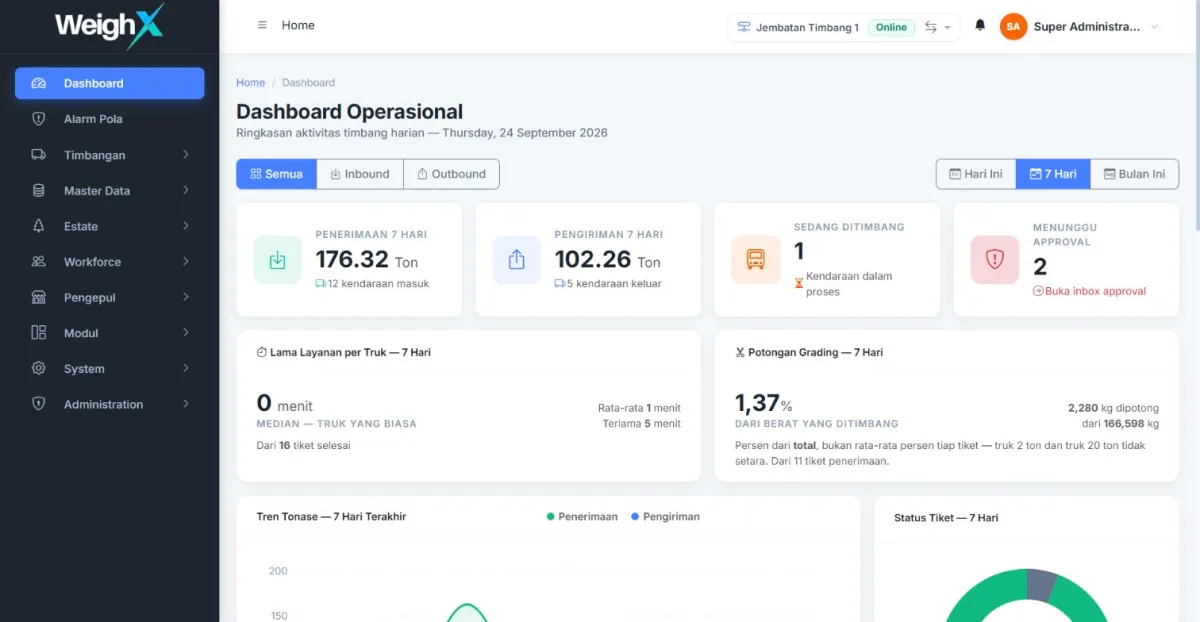This screenshot has height=622, width=1200.
Task: Toggle the green Penerimaan legend dot
Action: pos(551,517)
